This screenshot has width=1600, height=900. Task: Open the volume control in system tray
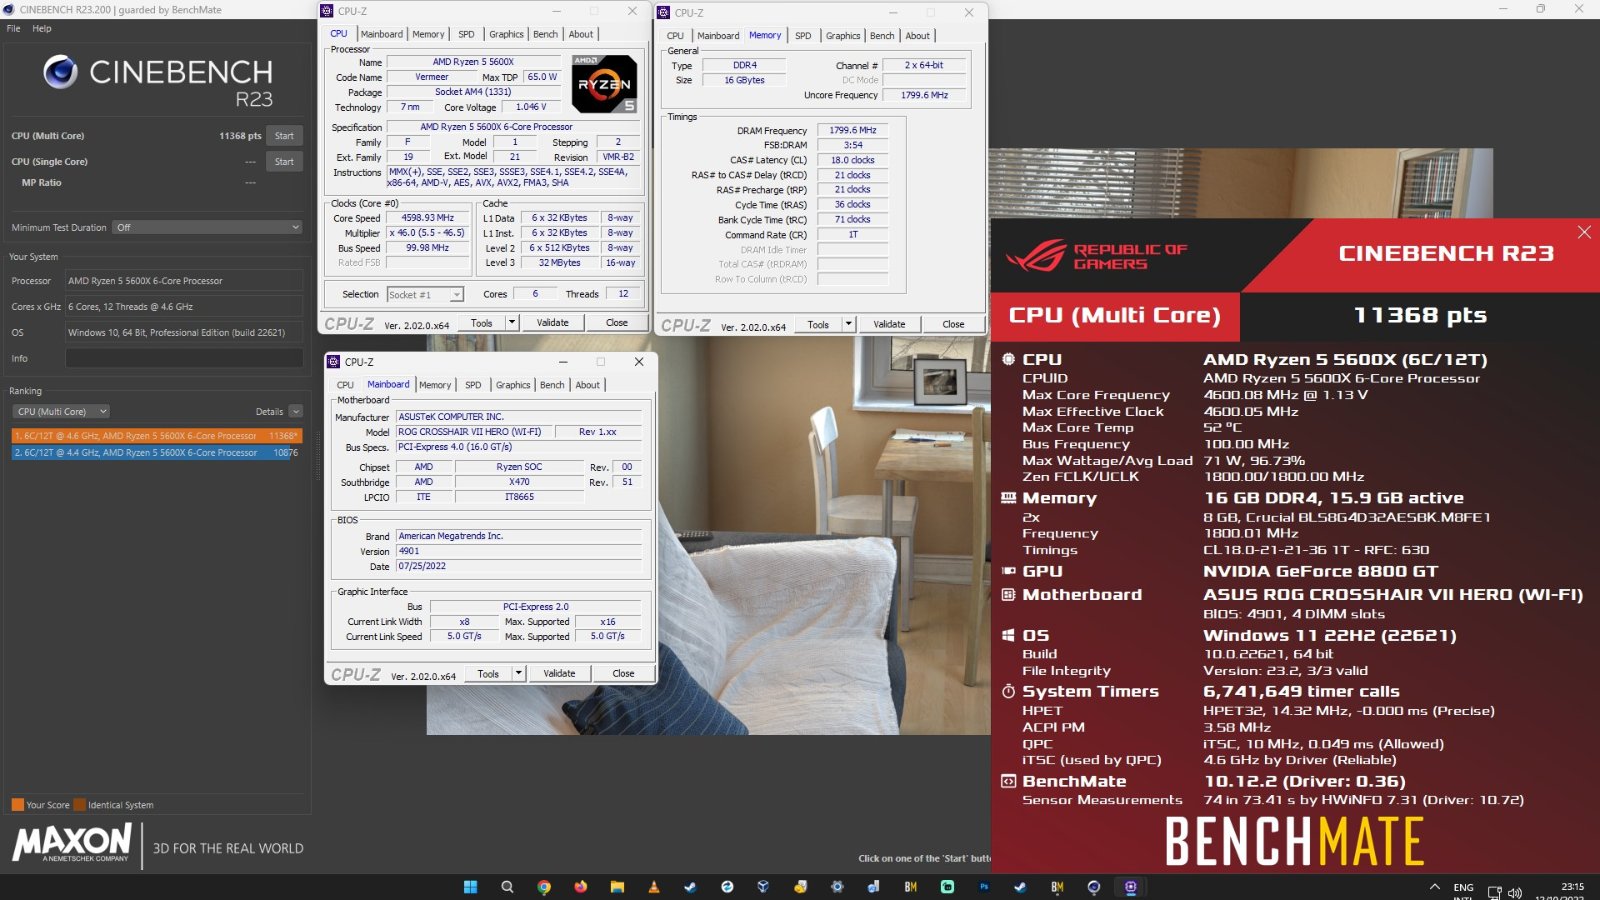[x=1515, y=892]
